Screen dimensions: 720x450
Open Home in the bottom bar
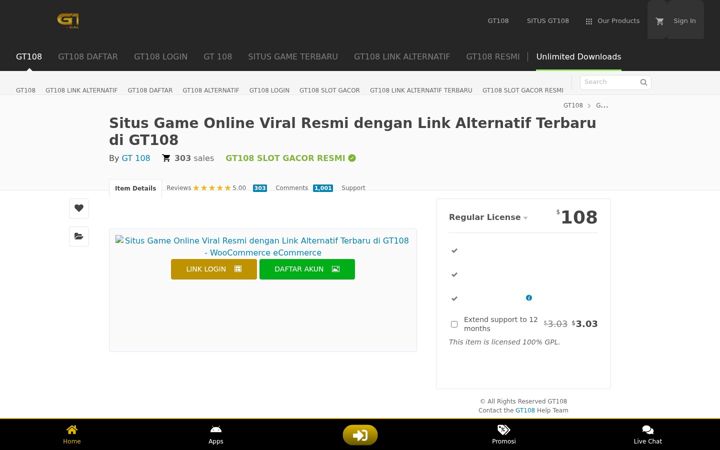tap(72, 434)
